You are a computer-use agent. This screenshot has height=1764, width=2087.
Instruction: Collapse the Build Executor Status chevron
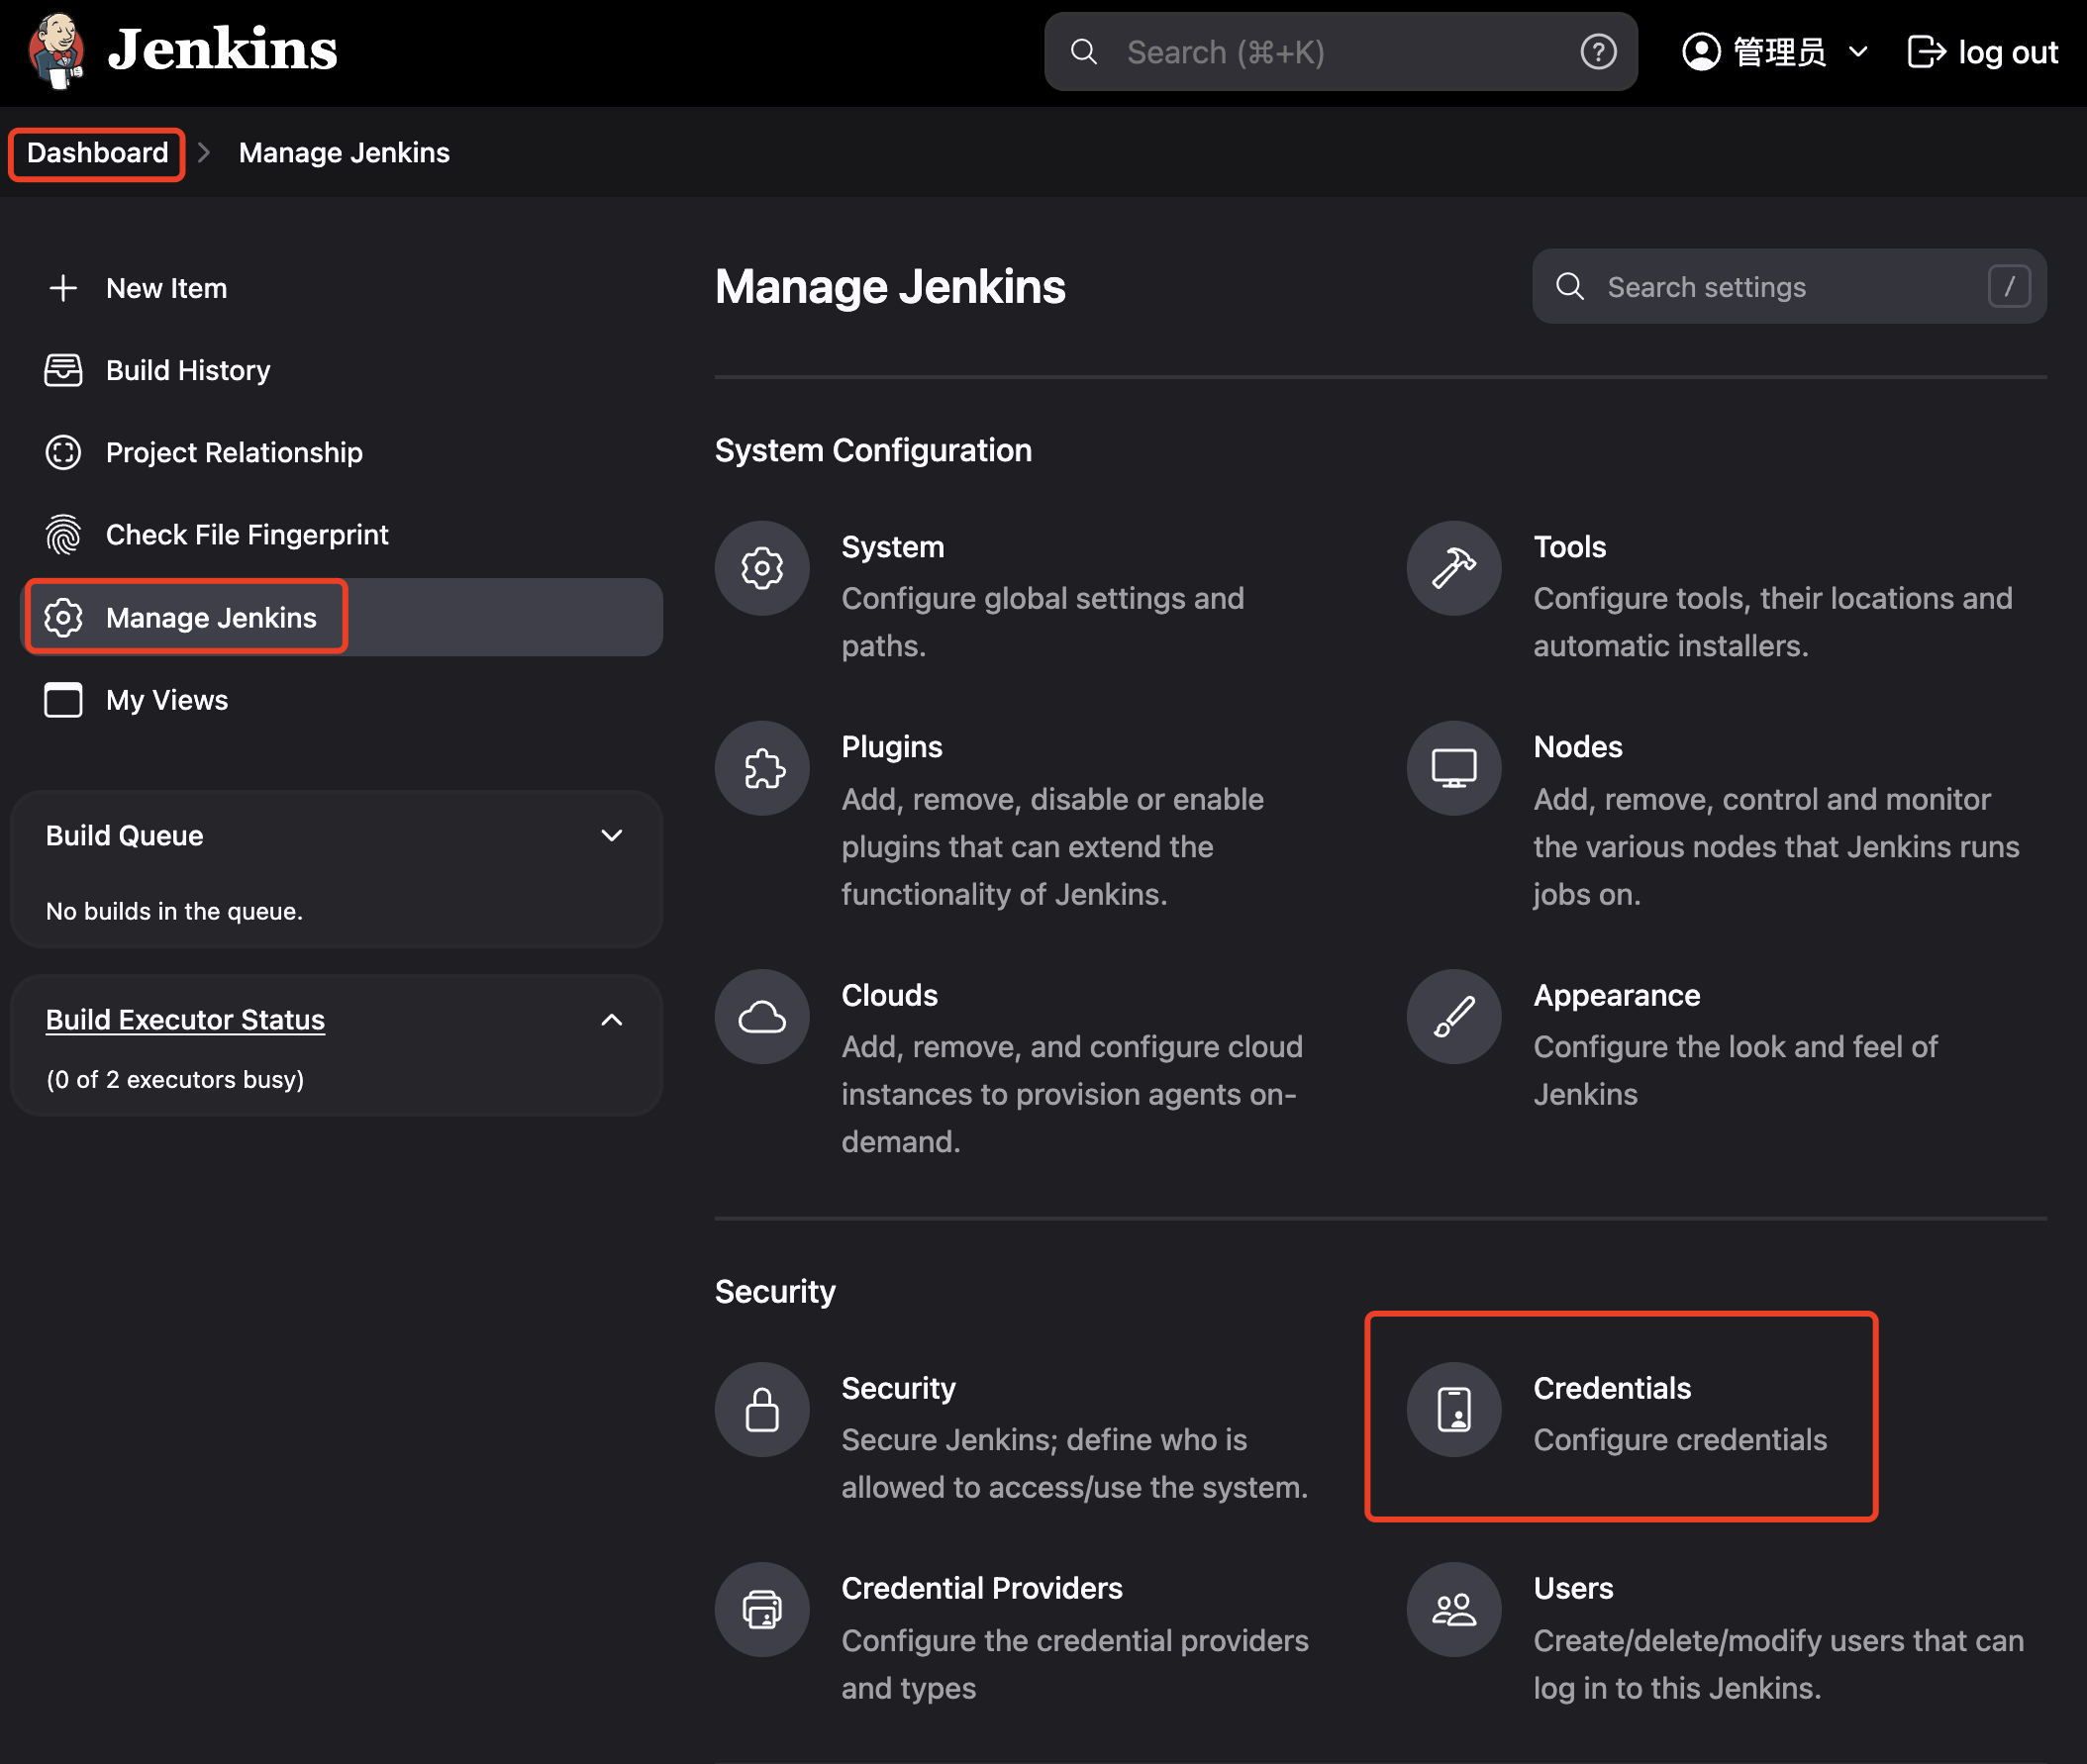click(611, 1019)
